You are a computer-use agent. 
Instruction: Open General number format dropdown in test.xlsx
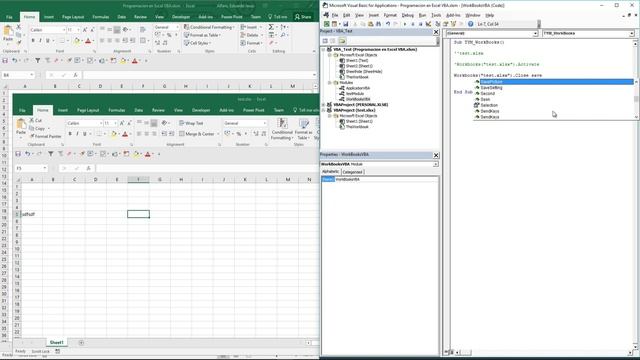coord(264,123)
